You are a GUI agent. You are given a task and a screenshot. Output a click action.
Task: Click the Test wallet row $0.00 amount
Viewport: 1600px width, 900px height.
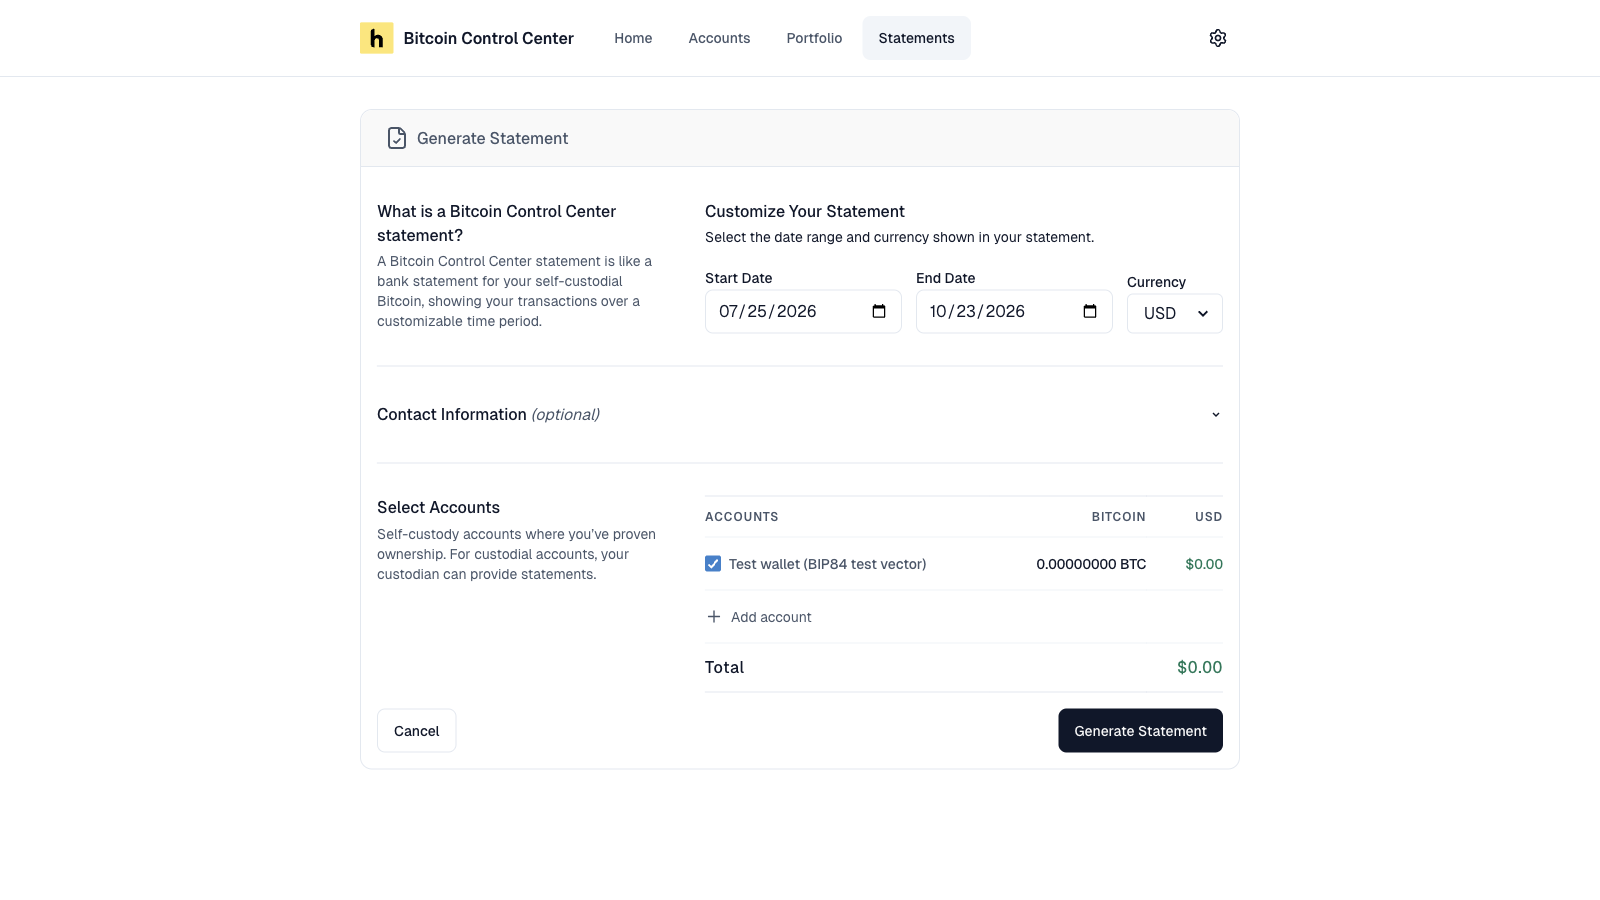point(1204,564)
